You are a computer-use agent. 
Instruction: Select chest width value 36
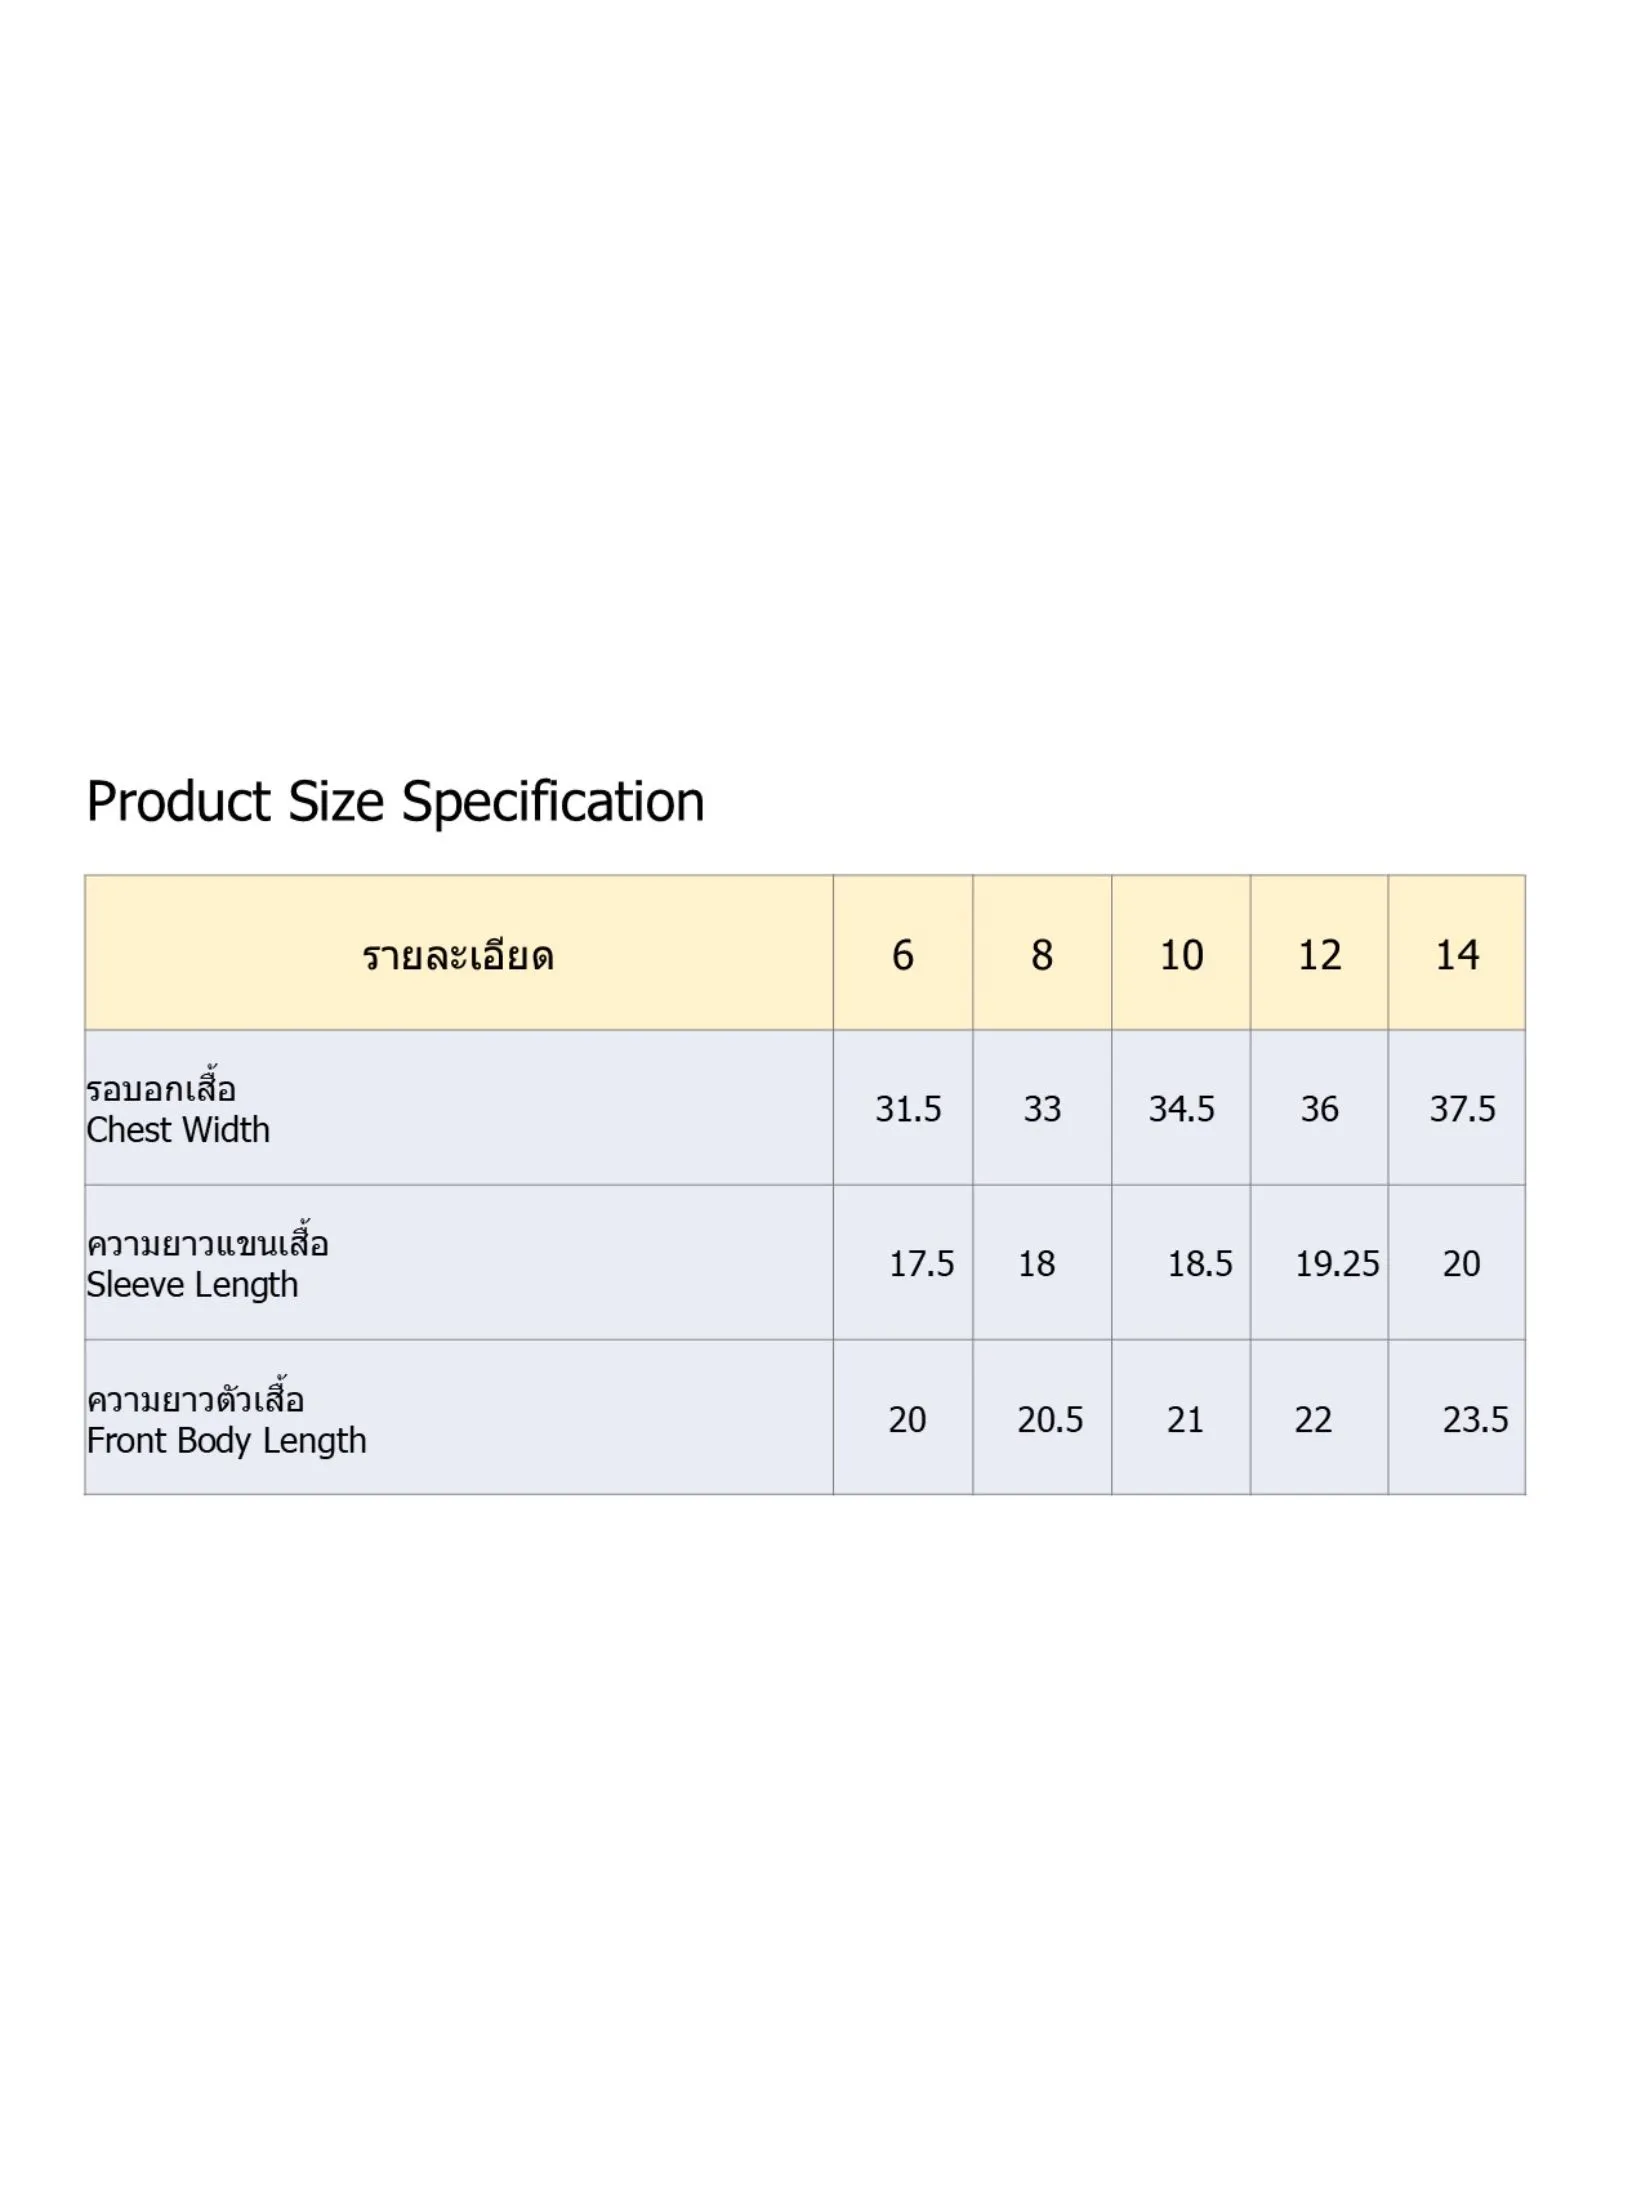point(1319,1109)
